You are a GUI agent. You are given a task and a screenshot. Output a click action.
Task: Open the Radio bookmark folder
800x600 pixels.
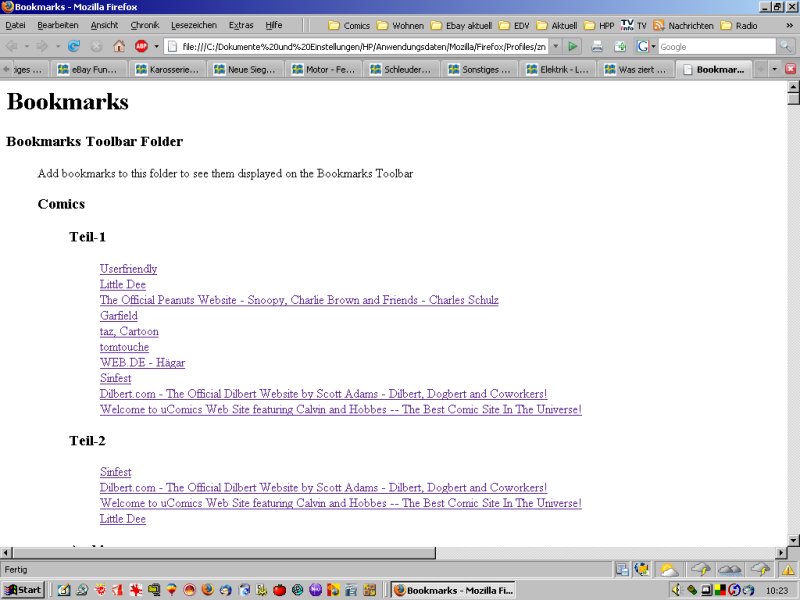pyautogui.click(x=739, y=25)
